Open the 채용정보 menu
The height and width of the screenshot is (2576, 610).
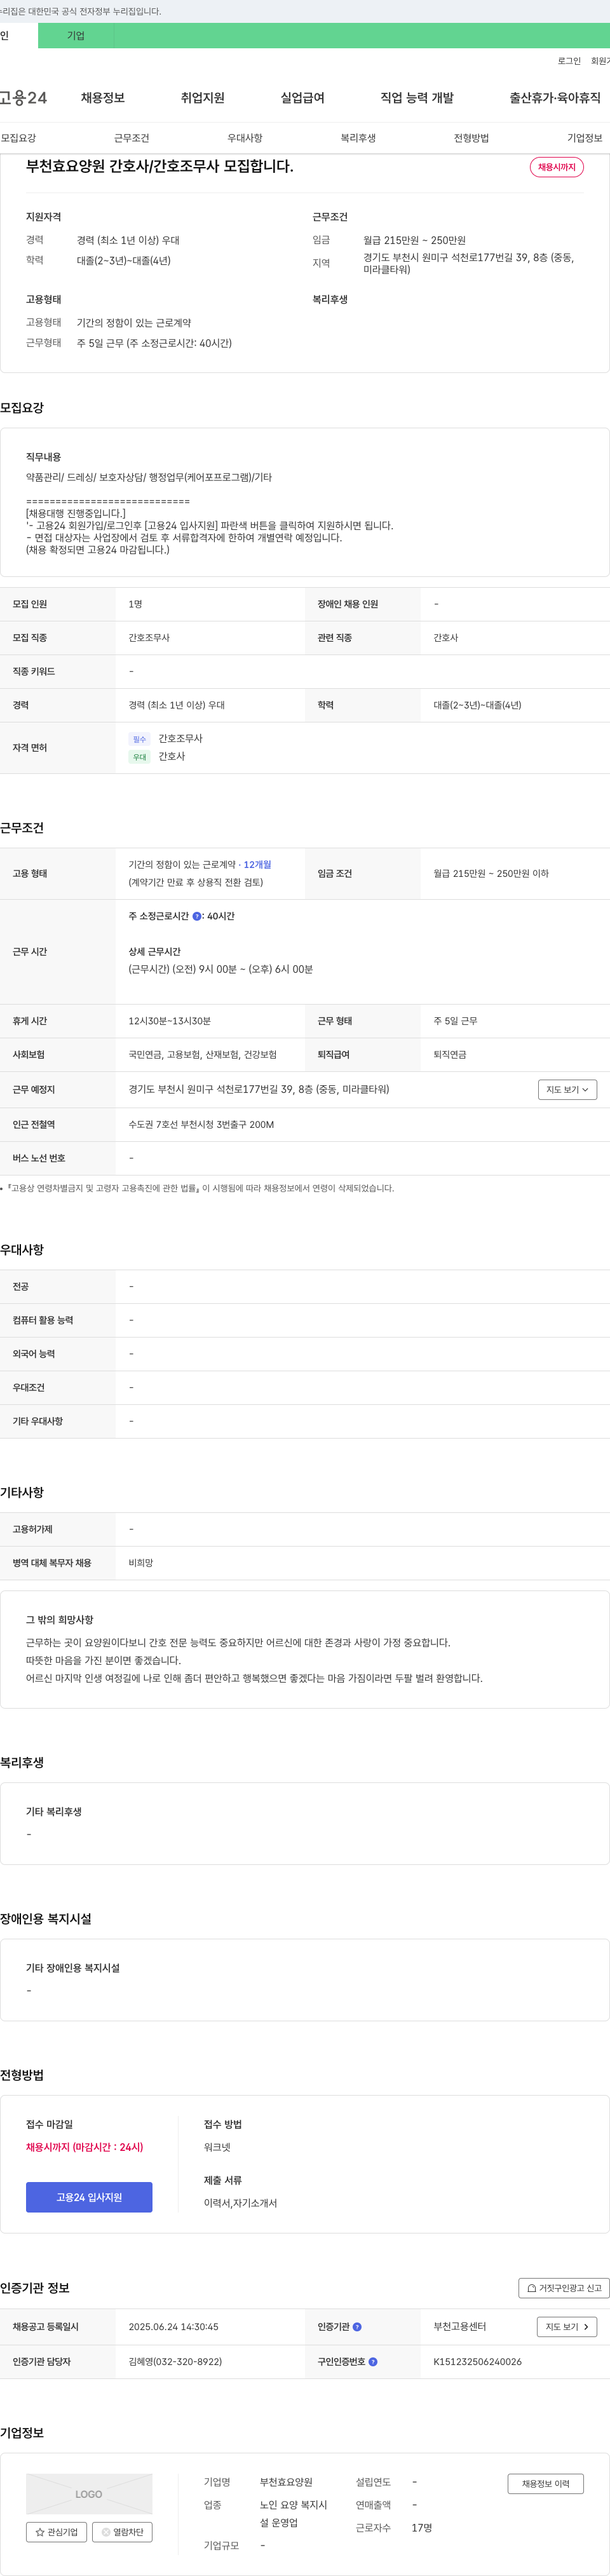point(103,98)
